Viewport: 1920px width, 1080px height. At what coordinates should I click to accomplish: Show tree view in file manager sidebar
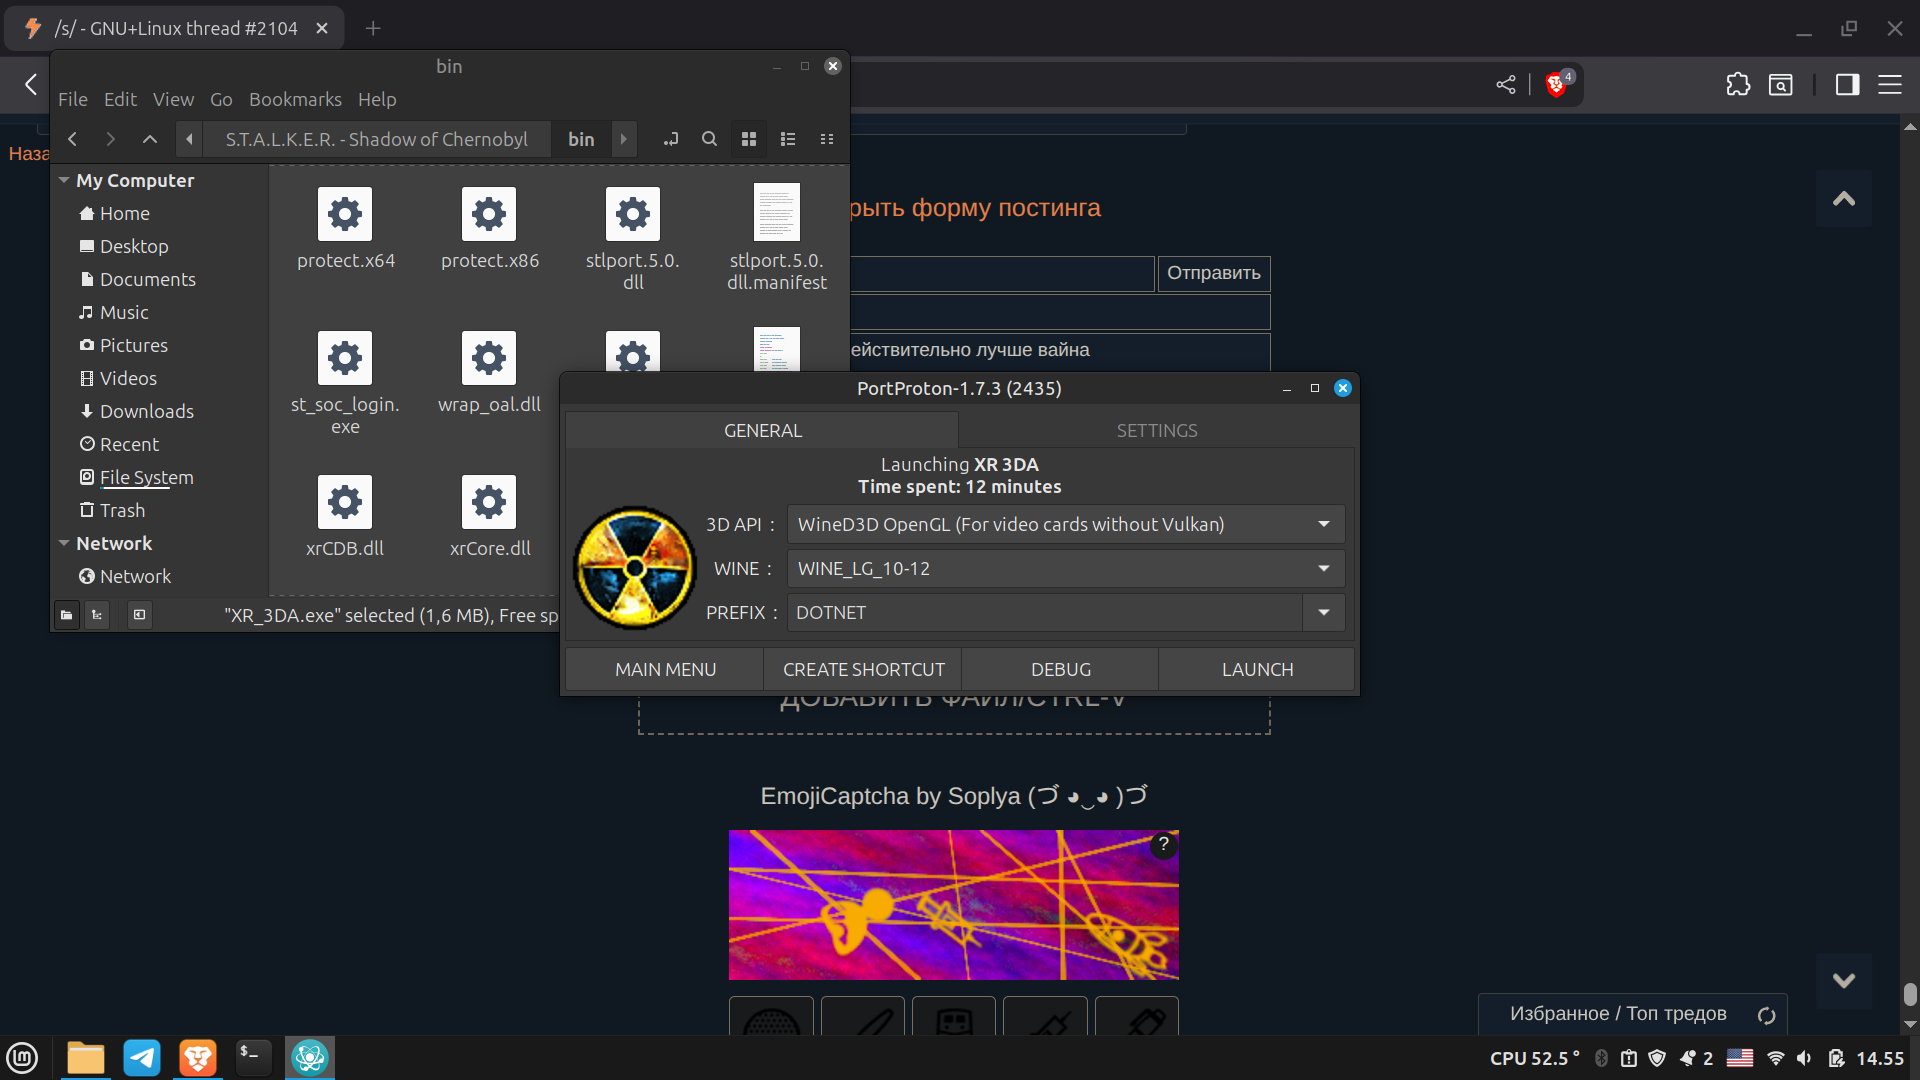[x=97, y=615]
